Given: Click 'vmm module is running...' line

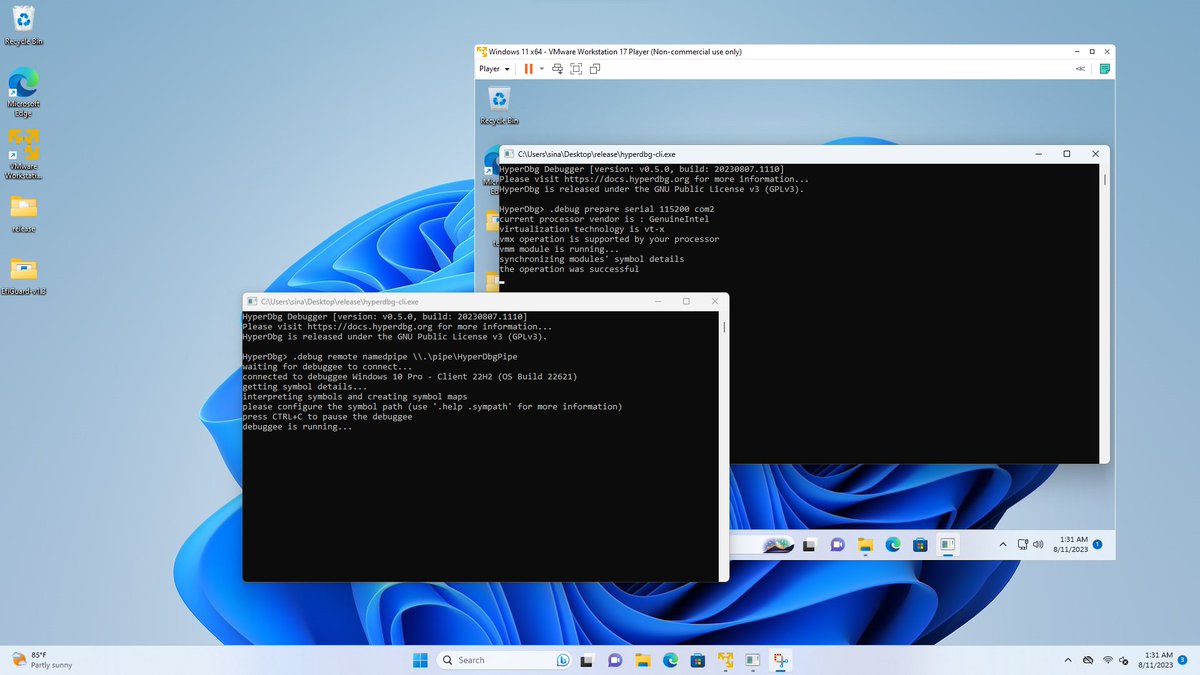Looking at the screenshot, I should click(559, 249).
